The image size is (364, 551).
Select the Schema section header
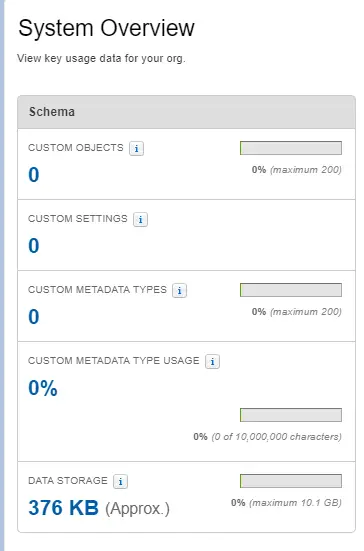point(187,112)
